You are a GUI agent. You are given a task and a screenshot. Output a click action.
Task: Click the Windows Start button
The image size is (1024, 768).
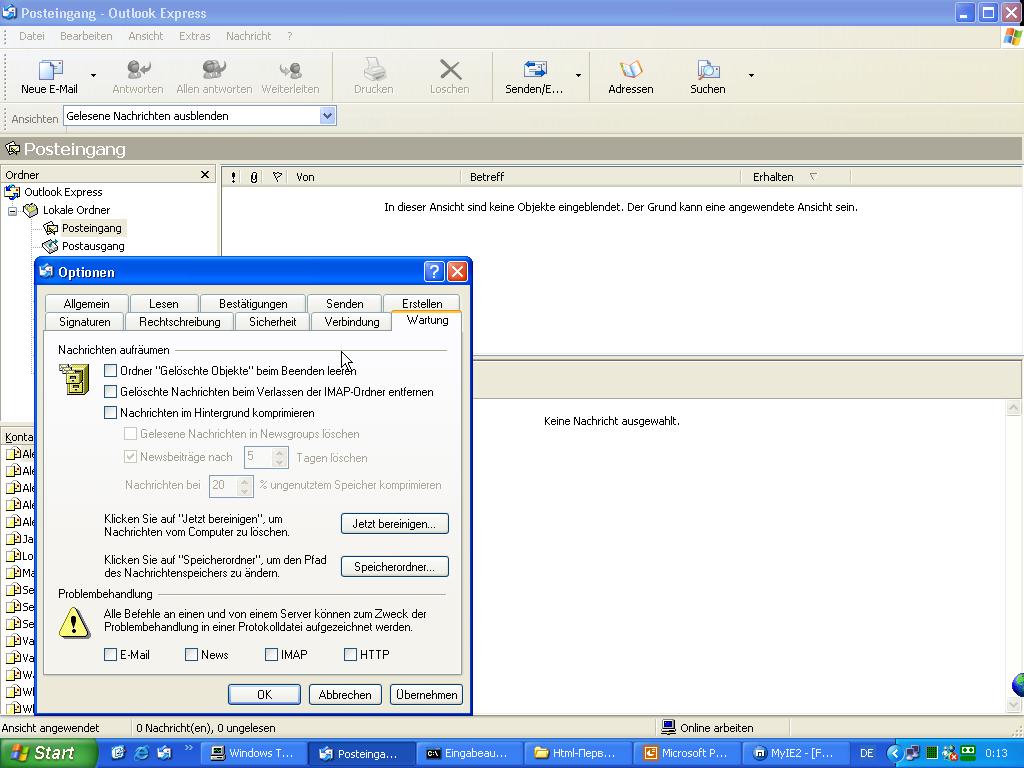pyautogui.click(x=47, y=753)
